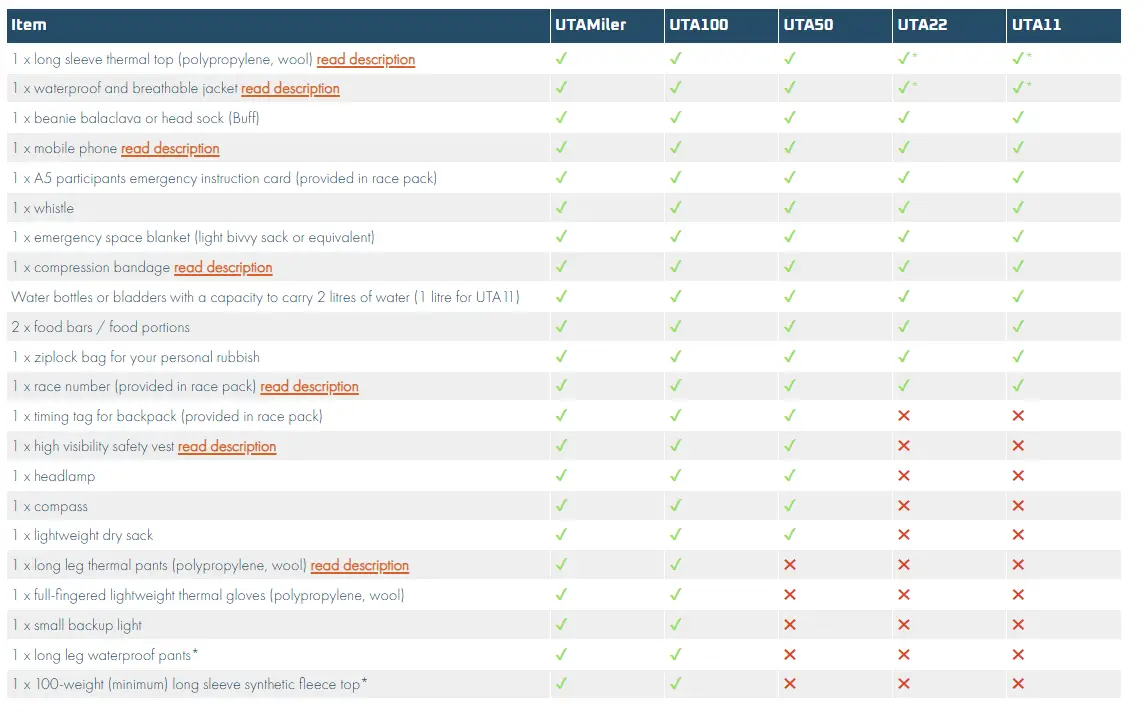The image size is (1143, 712).
Task: Select the full-fingered thermal gloves item text
Action: (x=208, y=595)
